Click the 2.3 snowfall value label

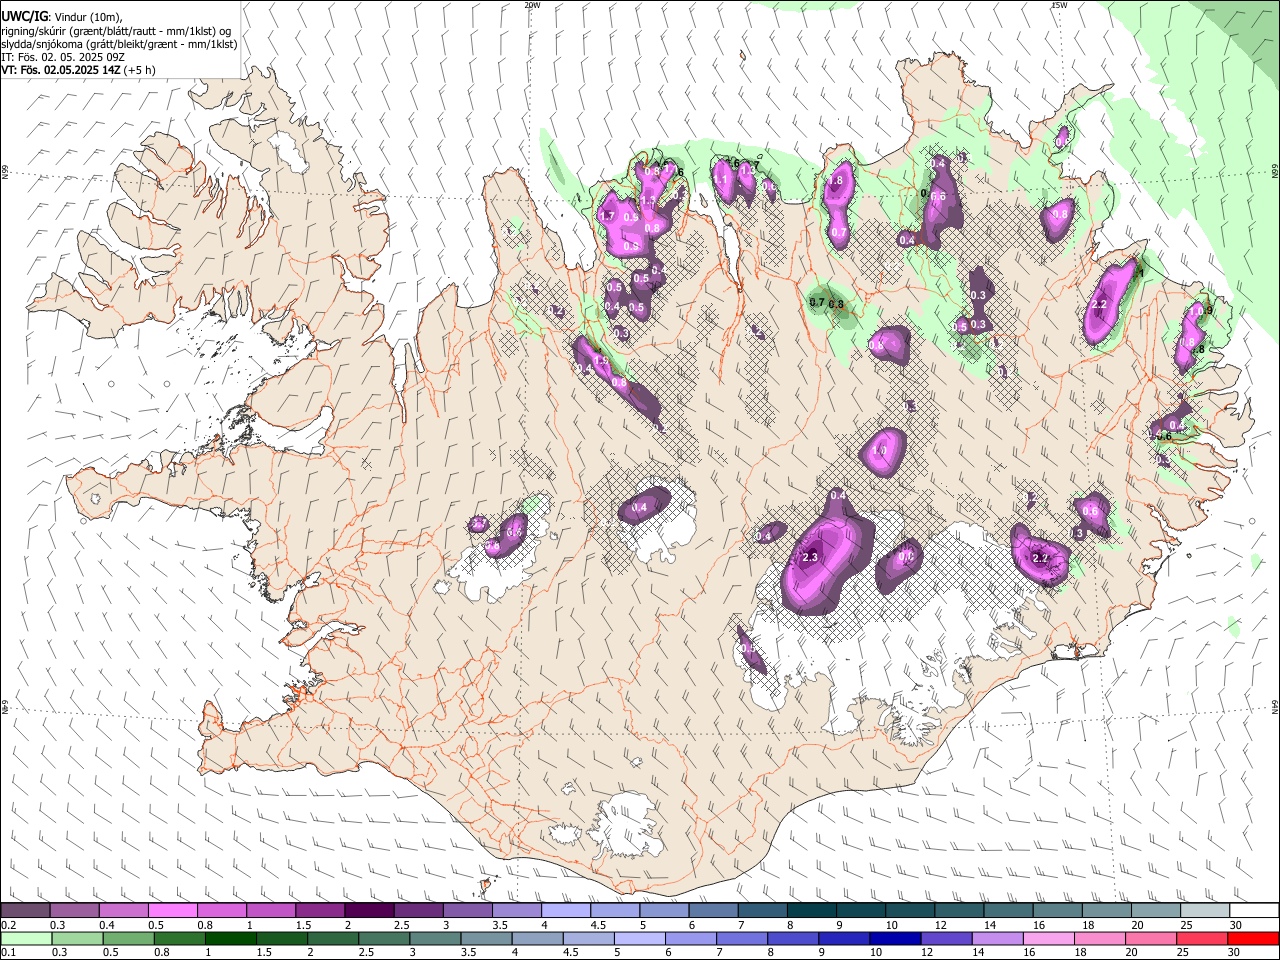tap(810, 558)
